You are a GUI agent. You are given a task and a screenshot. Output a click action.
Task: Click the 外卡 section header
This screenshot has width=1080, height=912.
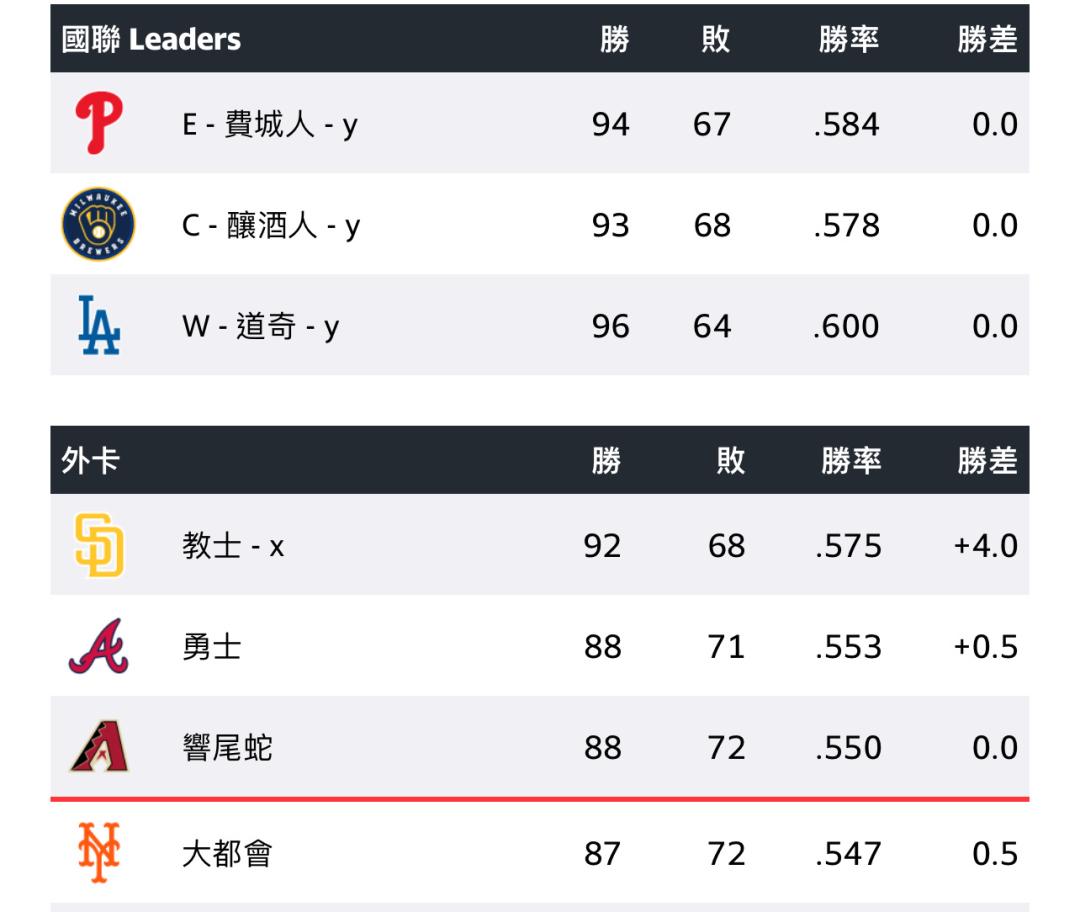point(90,460)
